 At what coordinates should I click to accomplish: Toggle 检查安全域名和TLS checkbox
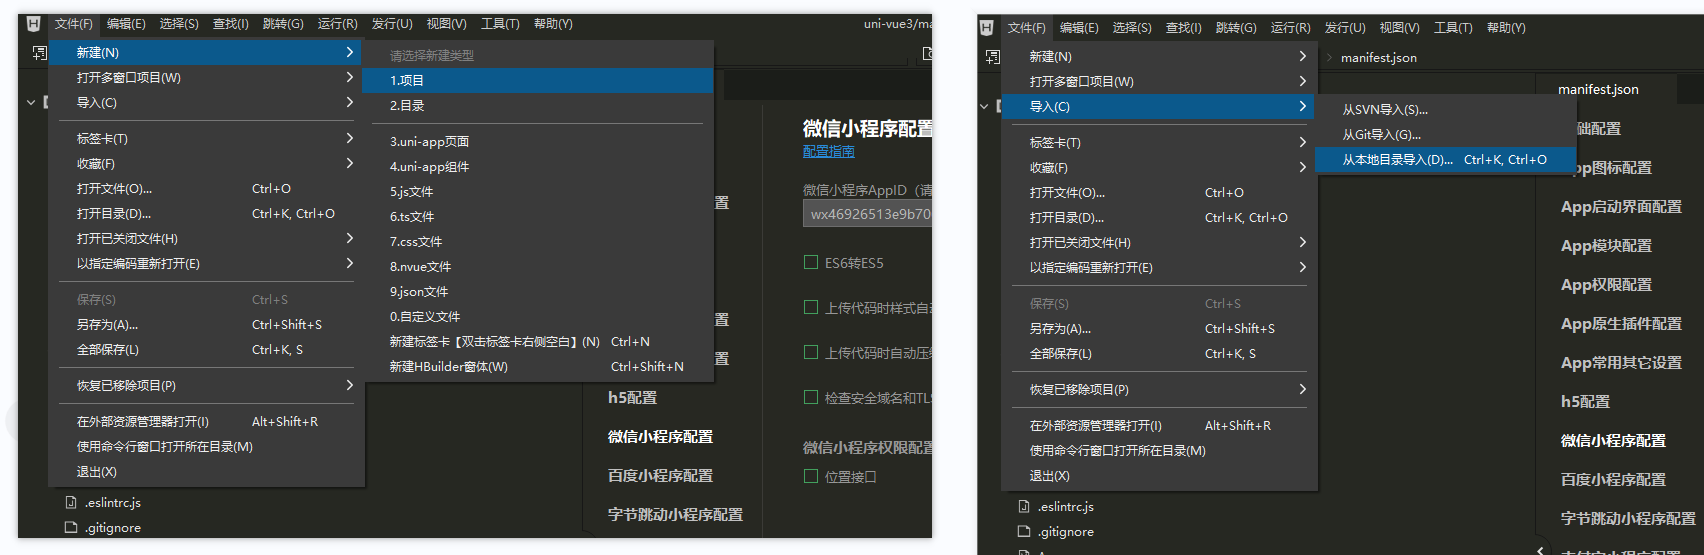[x=811, y=397]
